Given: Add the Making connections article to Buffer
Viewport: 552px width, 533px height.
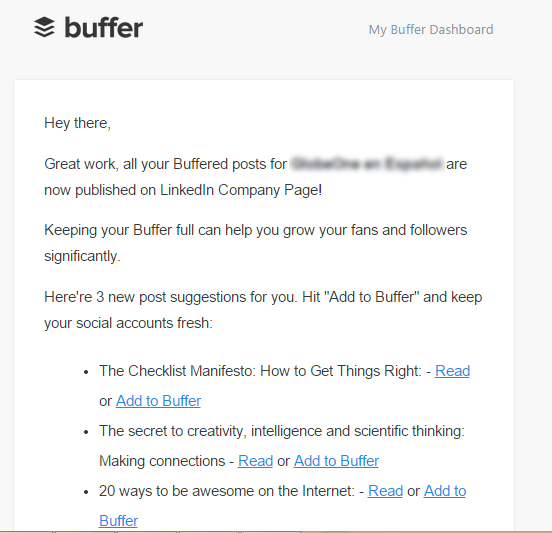Looking at the screenshot, I should pos(336,461).
